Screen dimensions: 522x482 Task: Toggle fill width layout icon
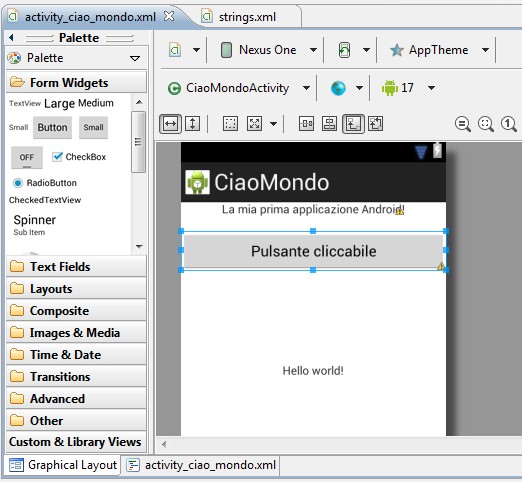coord(170,124)
